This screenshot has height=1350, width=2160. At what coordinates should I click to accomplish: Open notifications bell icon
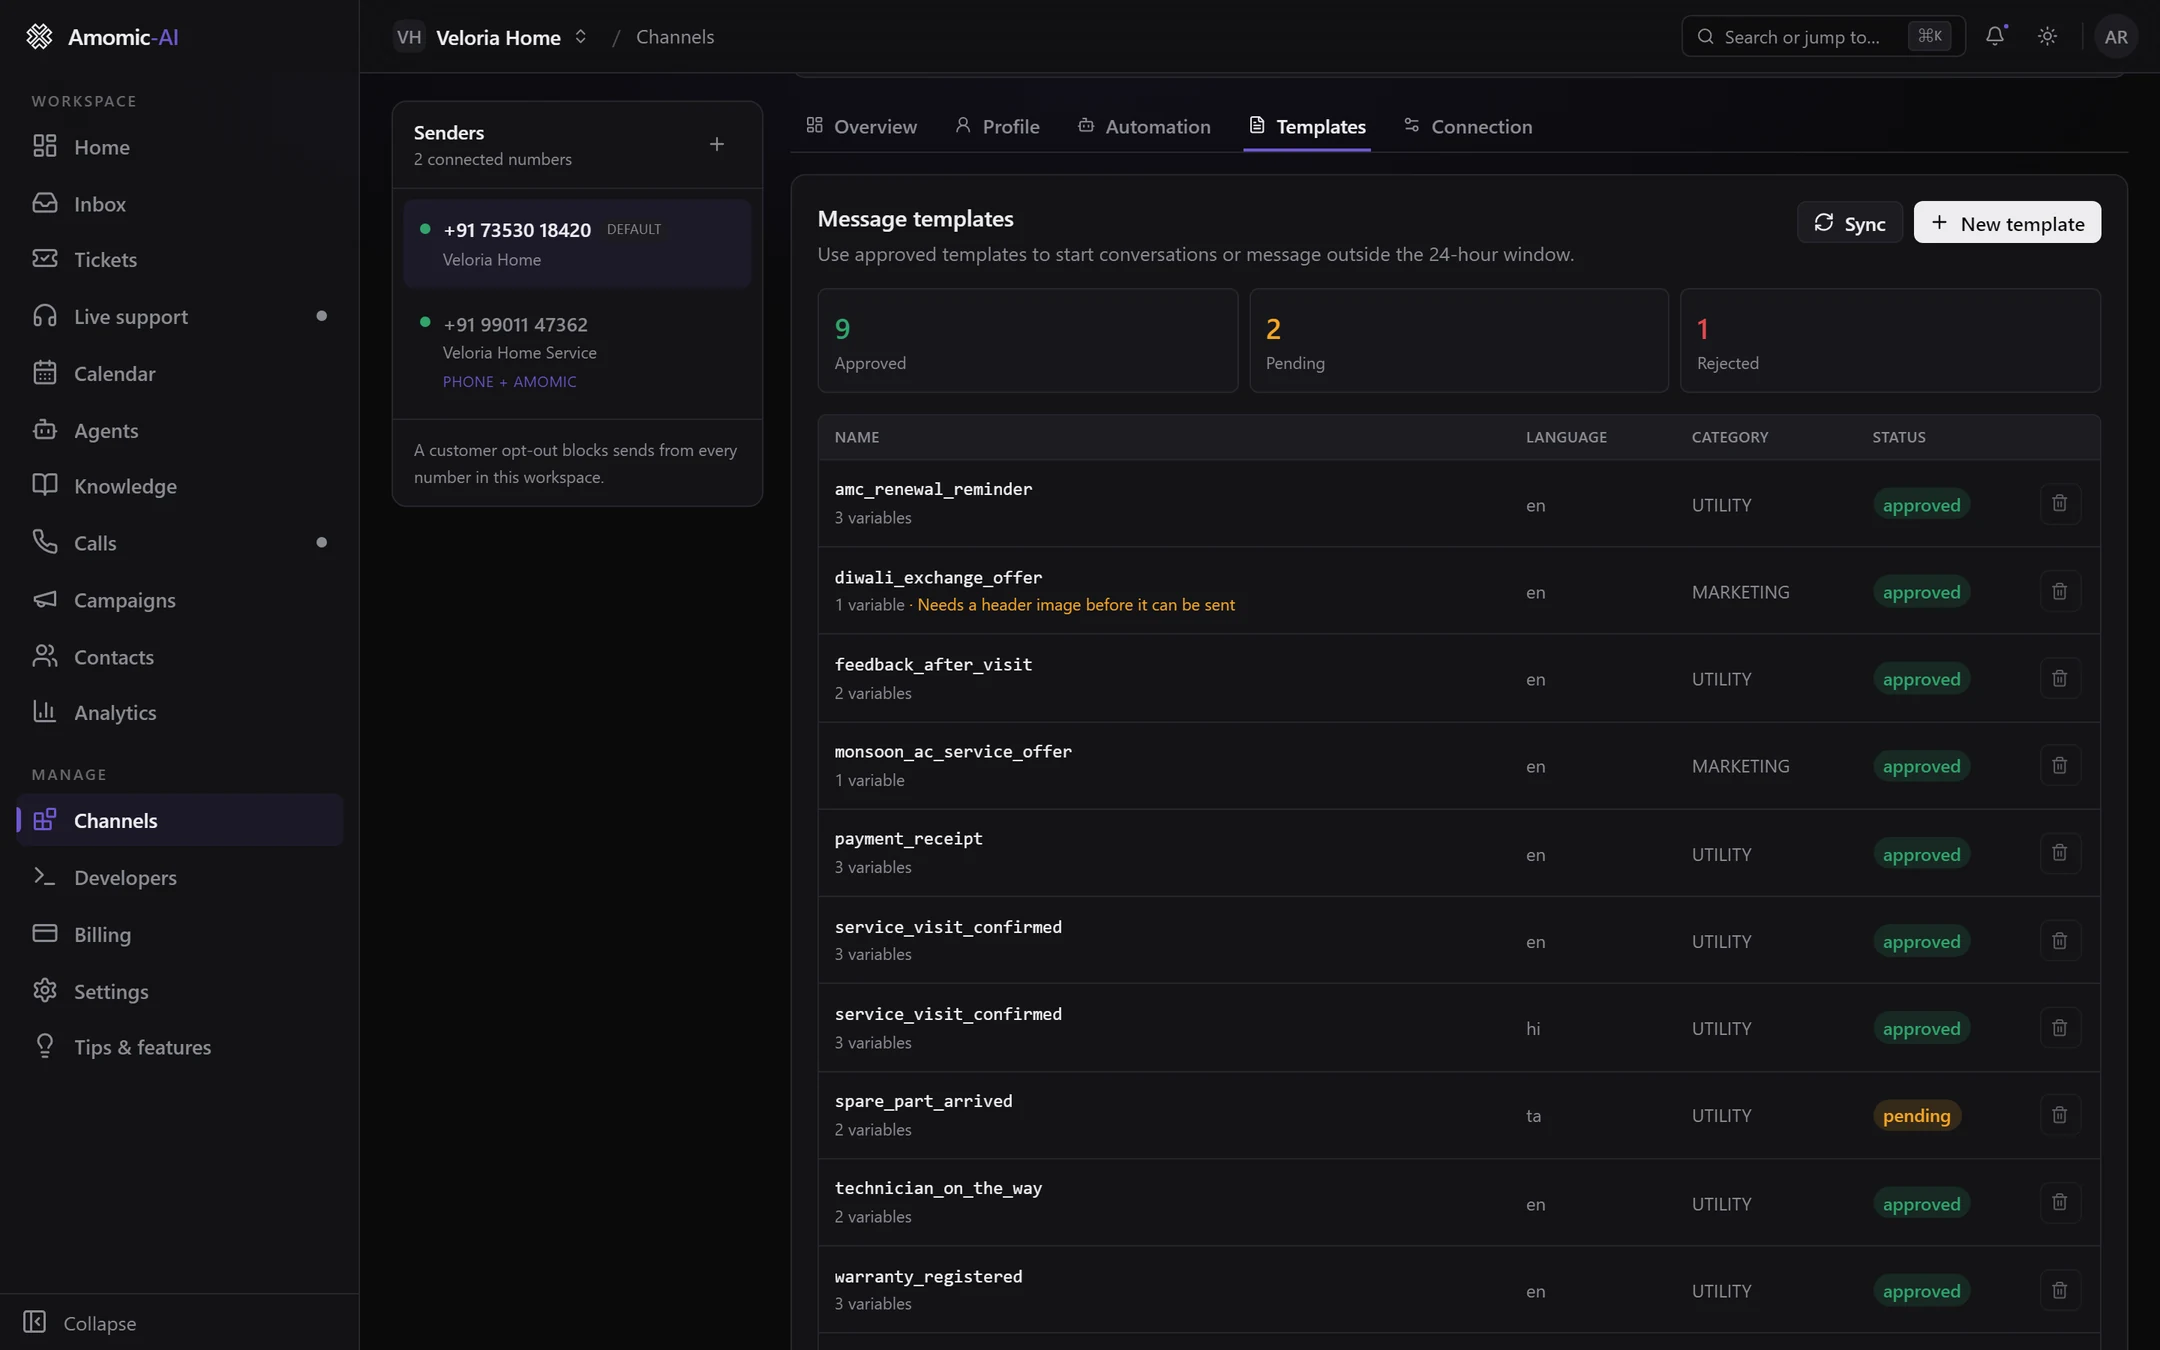coord(1995,36)
